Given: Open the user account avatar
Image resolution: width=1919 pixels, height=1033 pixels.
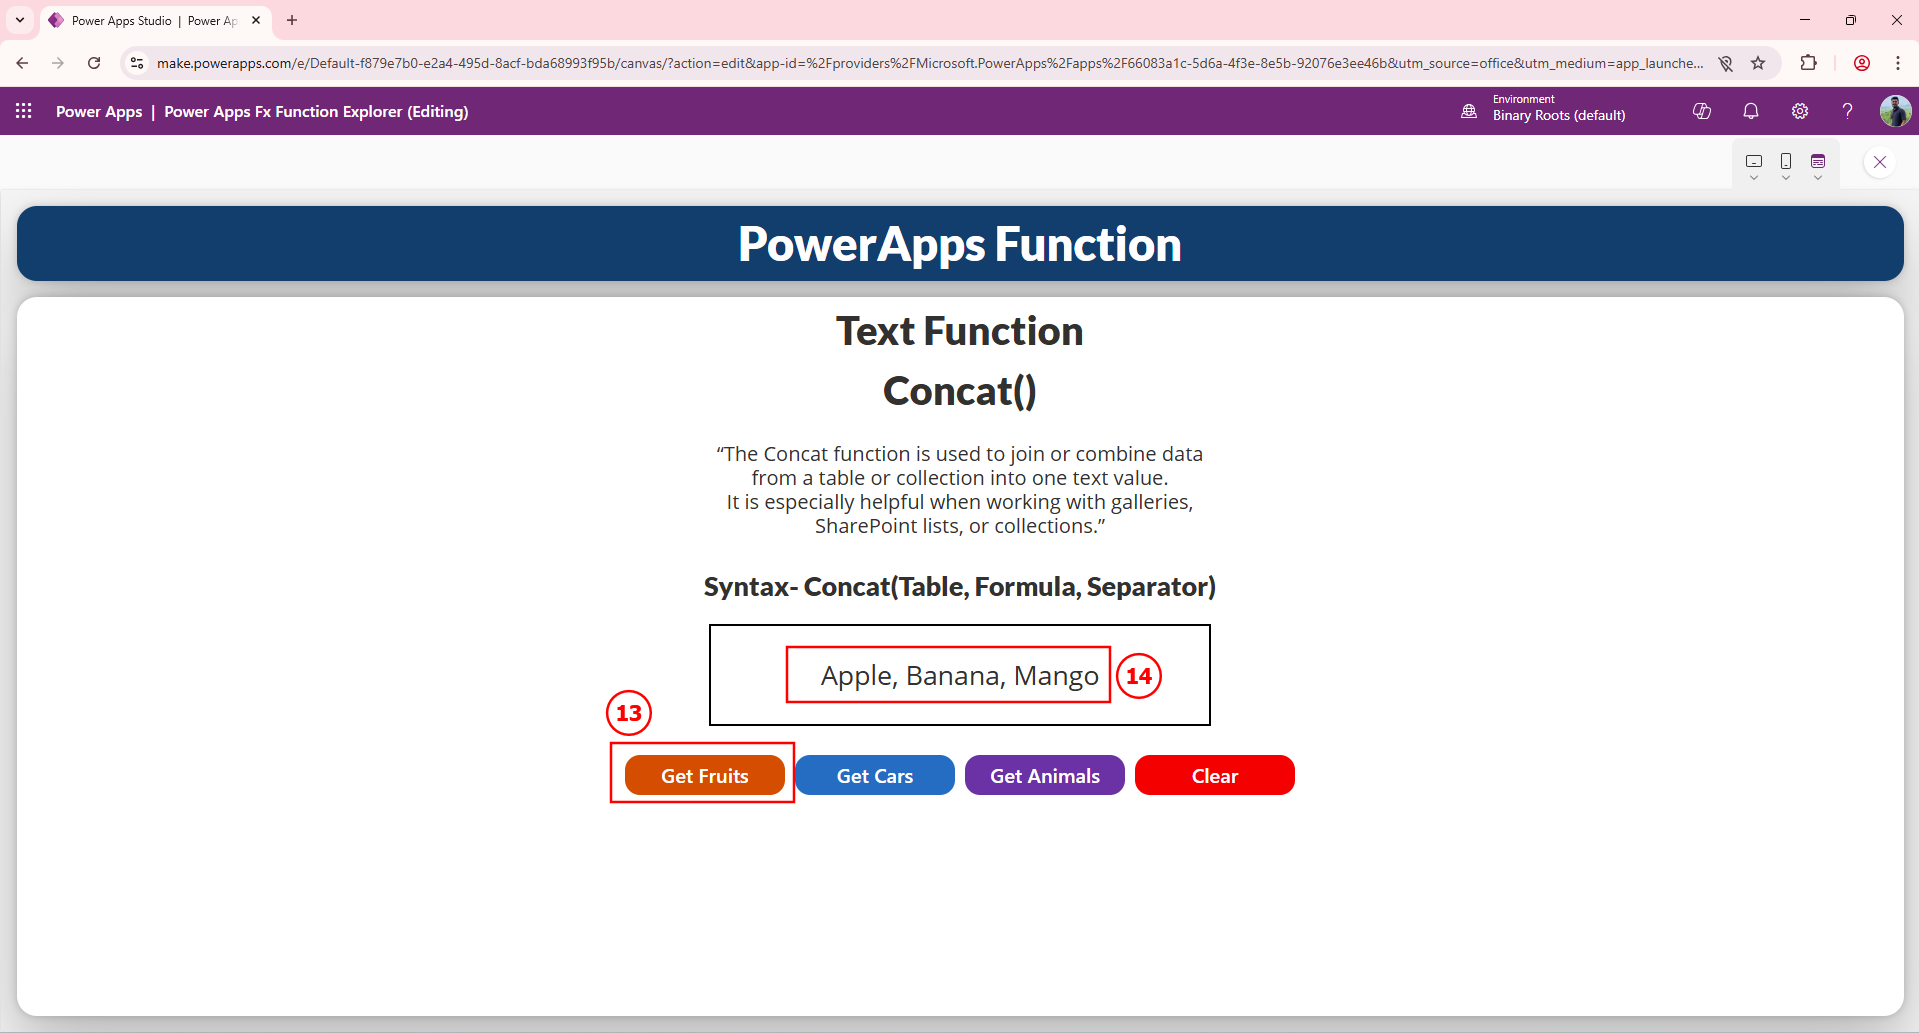Looking at the screenshot, I should click(x=1895, y=111).
